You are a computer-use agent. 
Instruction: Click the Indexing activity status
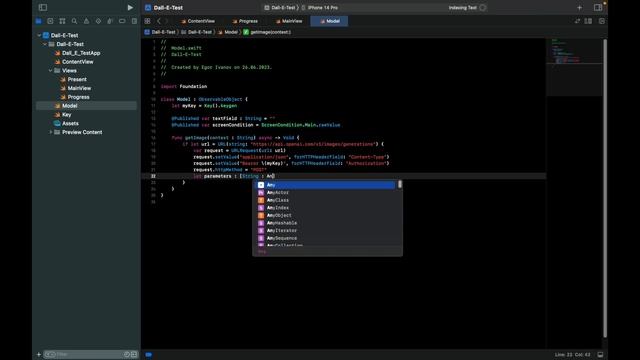[x=467, y=7]
